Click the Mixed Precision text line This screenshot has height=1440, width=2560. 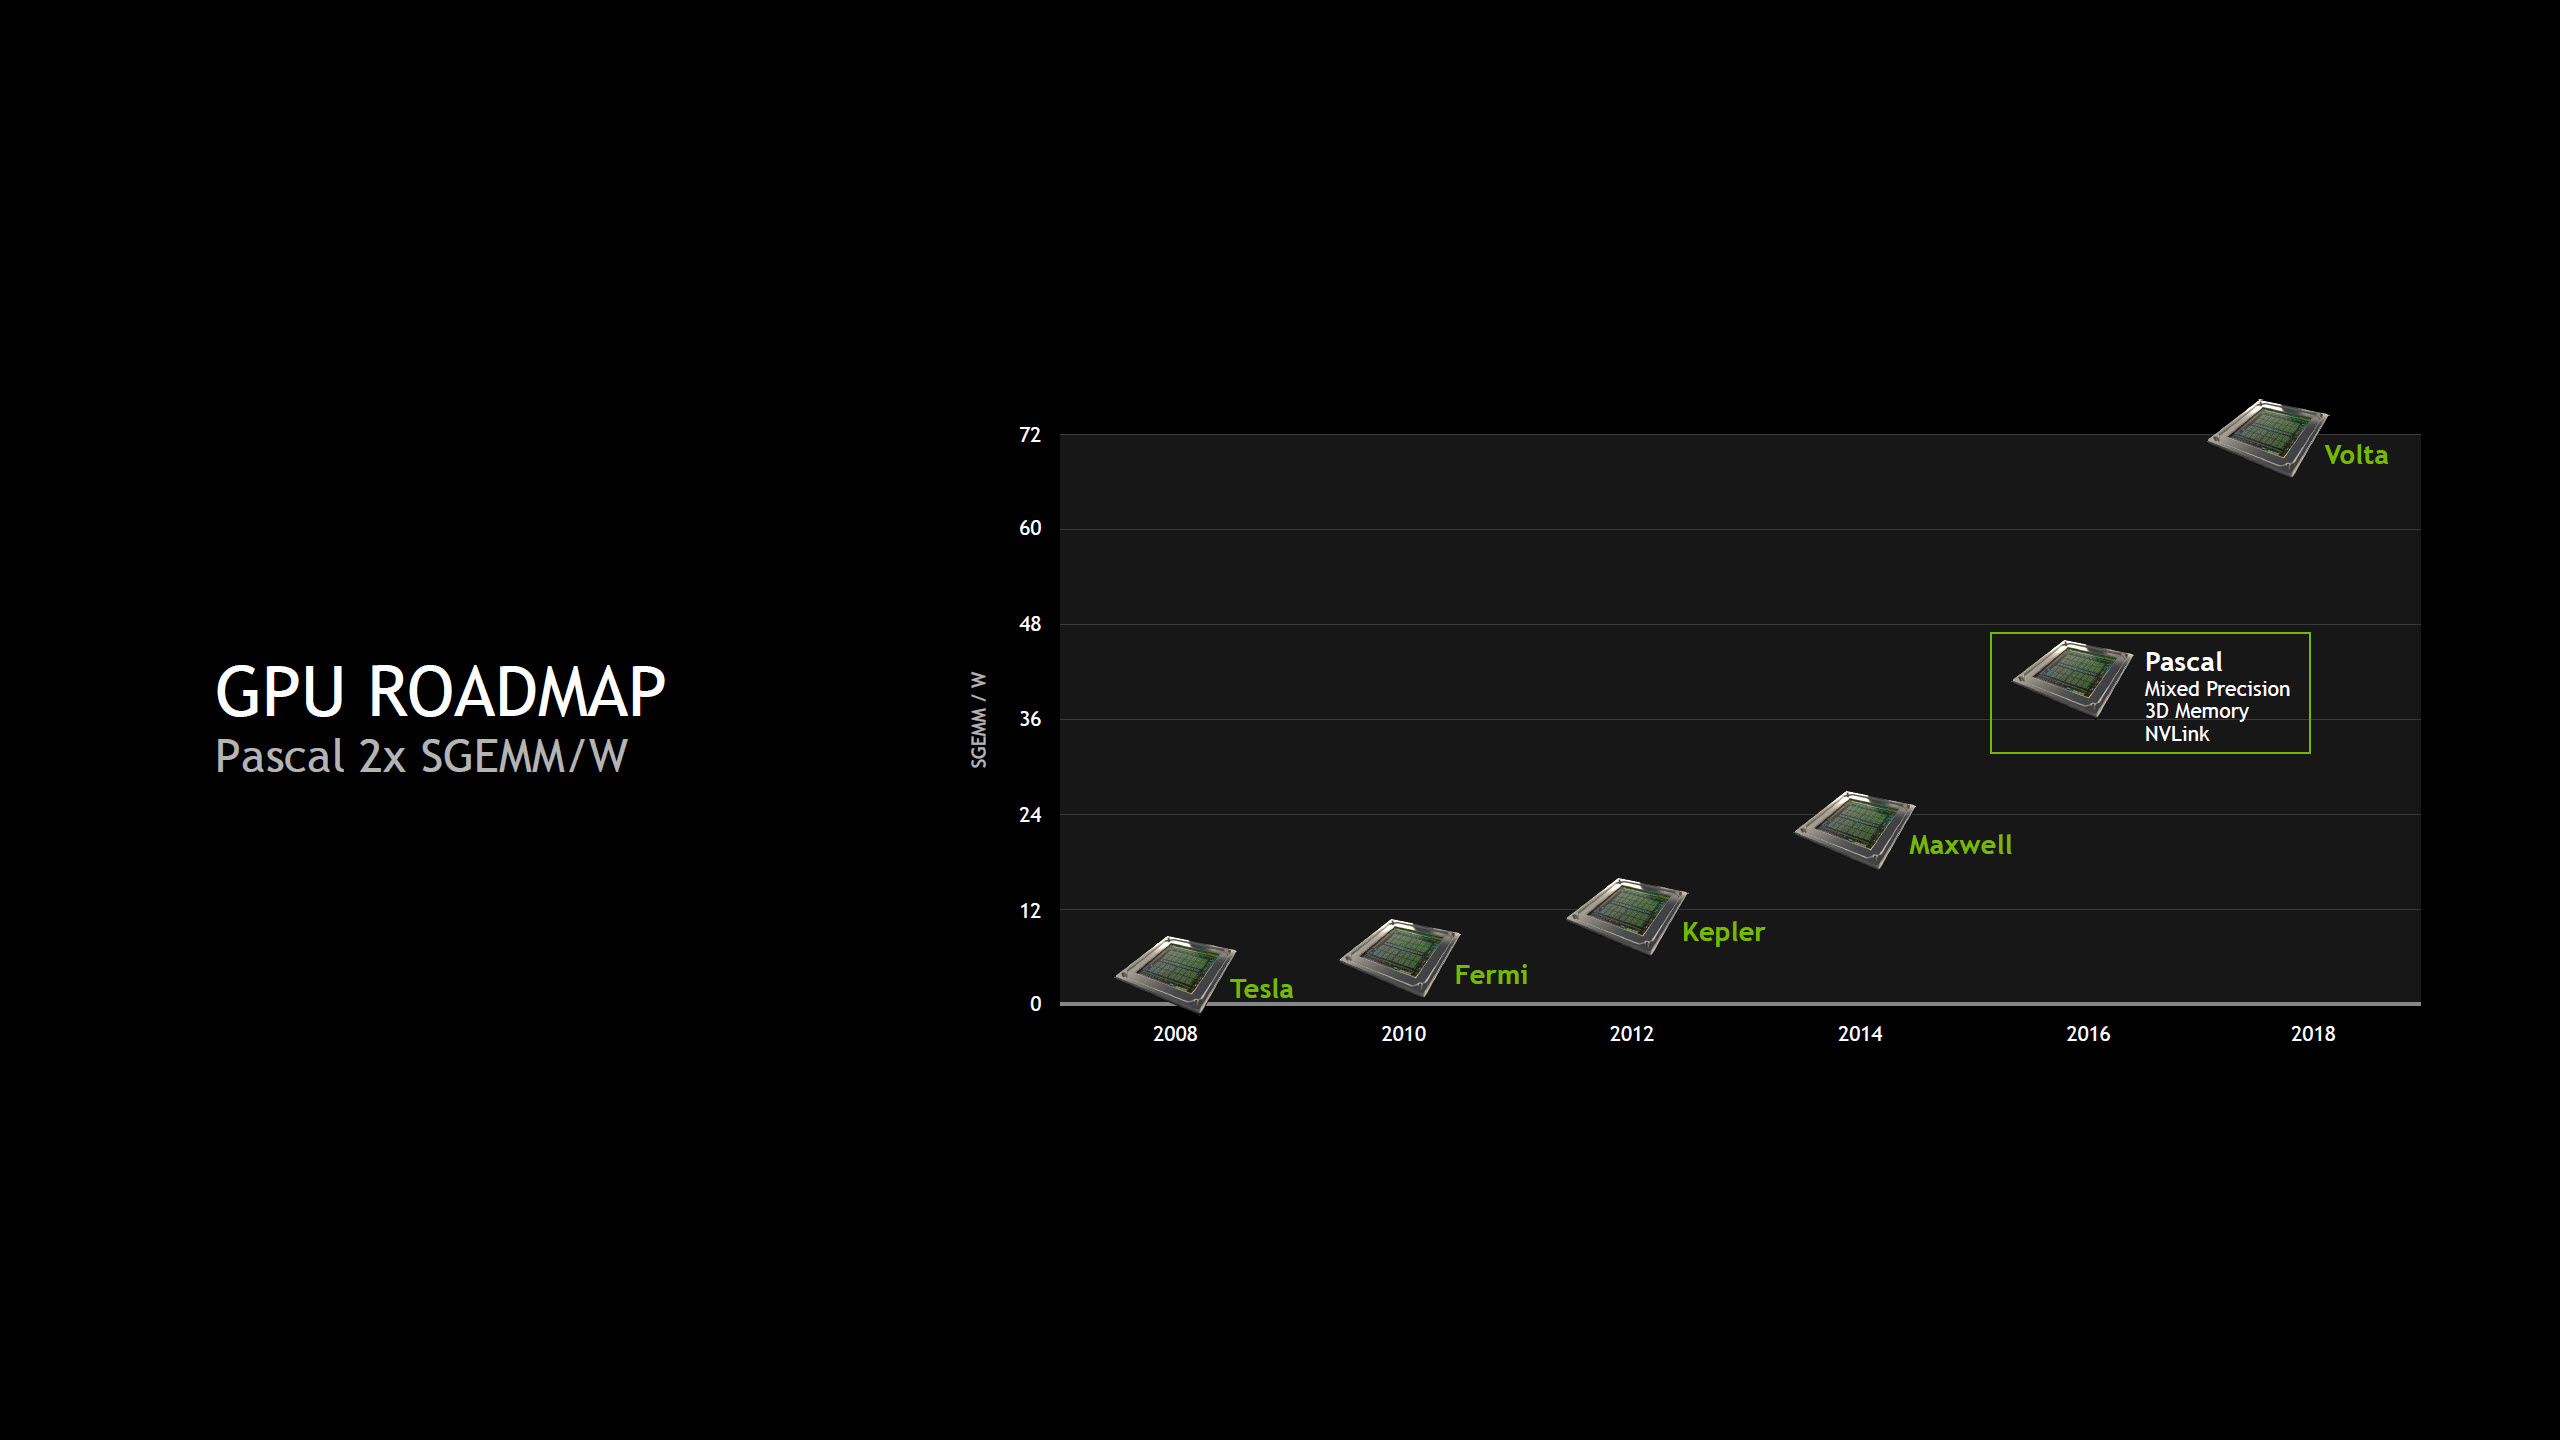[2216, 689]
